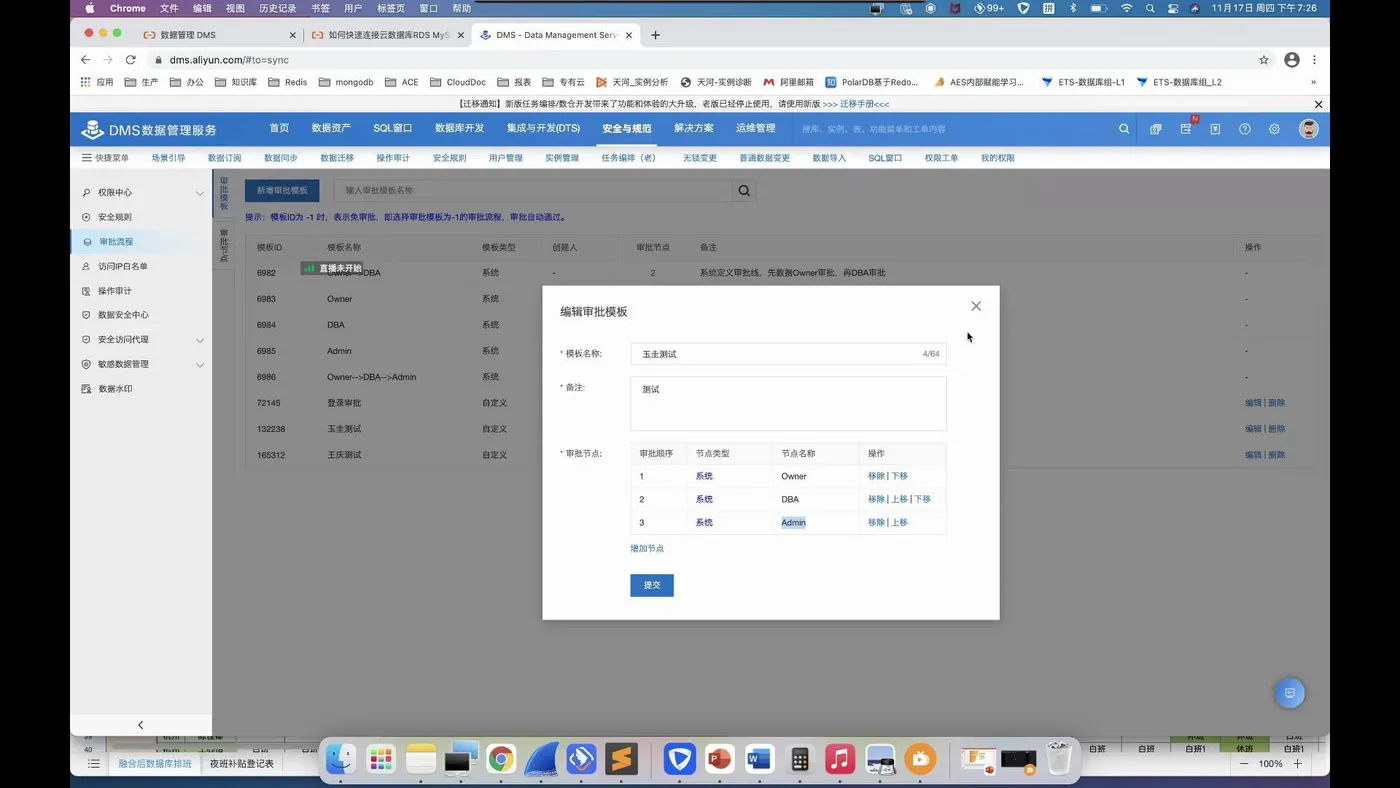Open the user avatar in DMS header
Viewport: 1400px width, 788px height.
pos(1308,129)
